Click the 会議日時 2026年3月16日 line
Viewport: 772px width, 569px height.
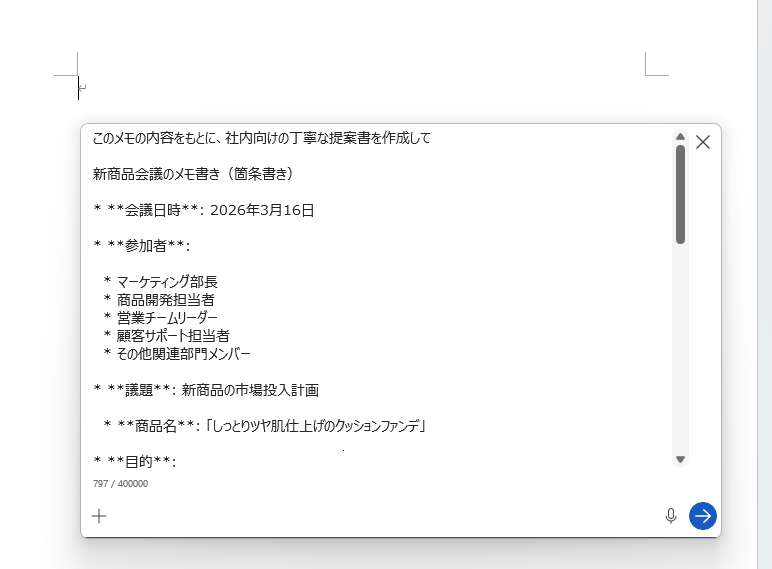(204, 210)
